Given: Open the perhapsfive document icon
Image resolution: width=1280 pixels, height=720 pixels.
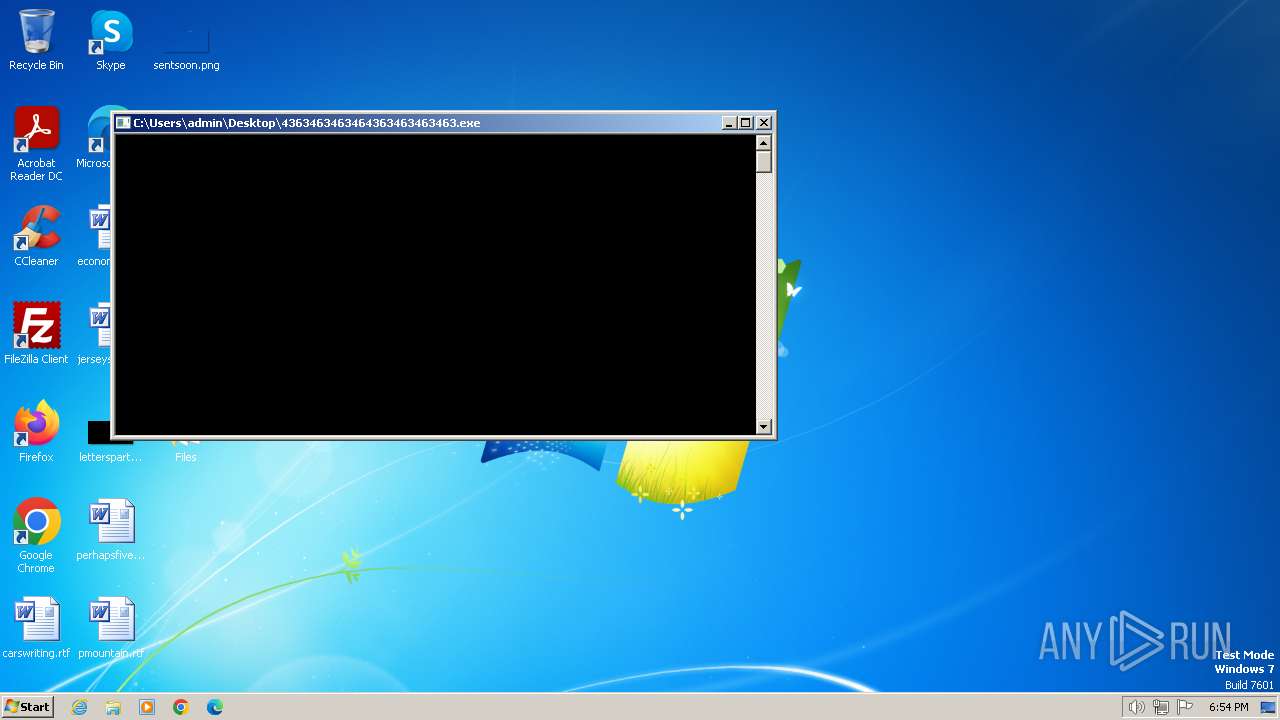Looking at the screenshot, I should click(x=110, y=530).
